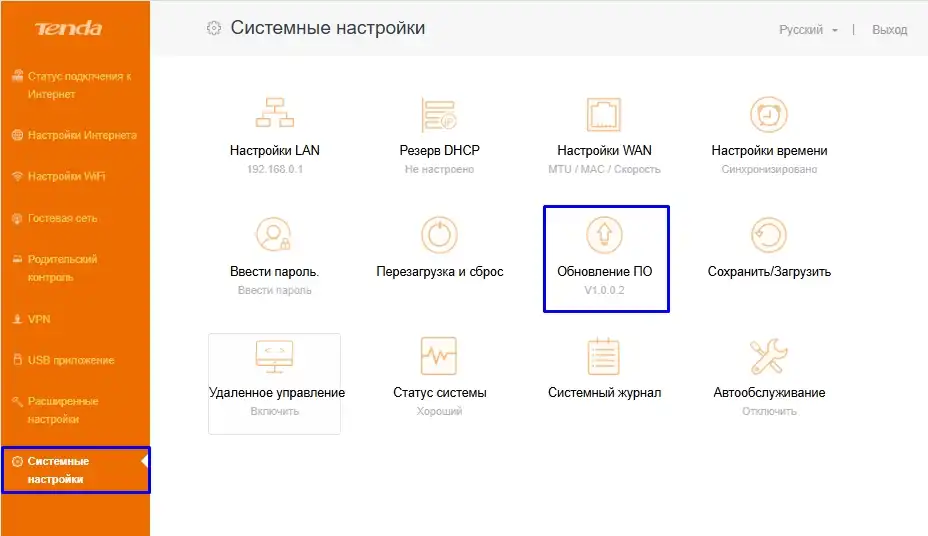This screenshot has height=536, width=928.
Task: Click the Автообслуживание label
Action: (769, 392)
